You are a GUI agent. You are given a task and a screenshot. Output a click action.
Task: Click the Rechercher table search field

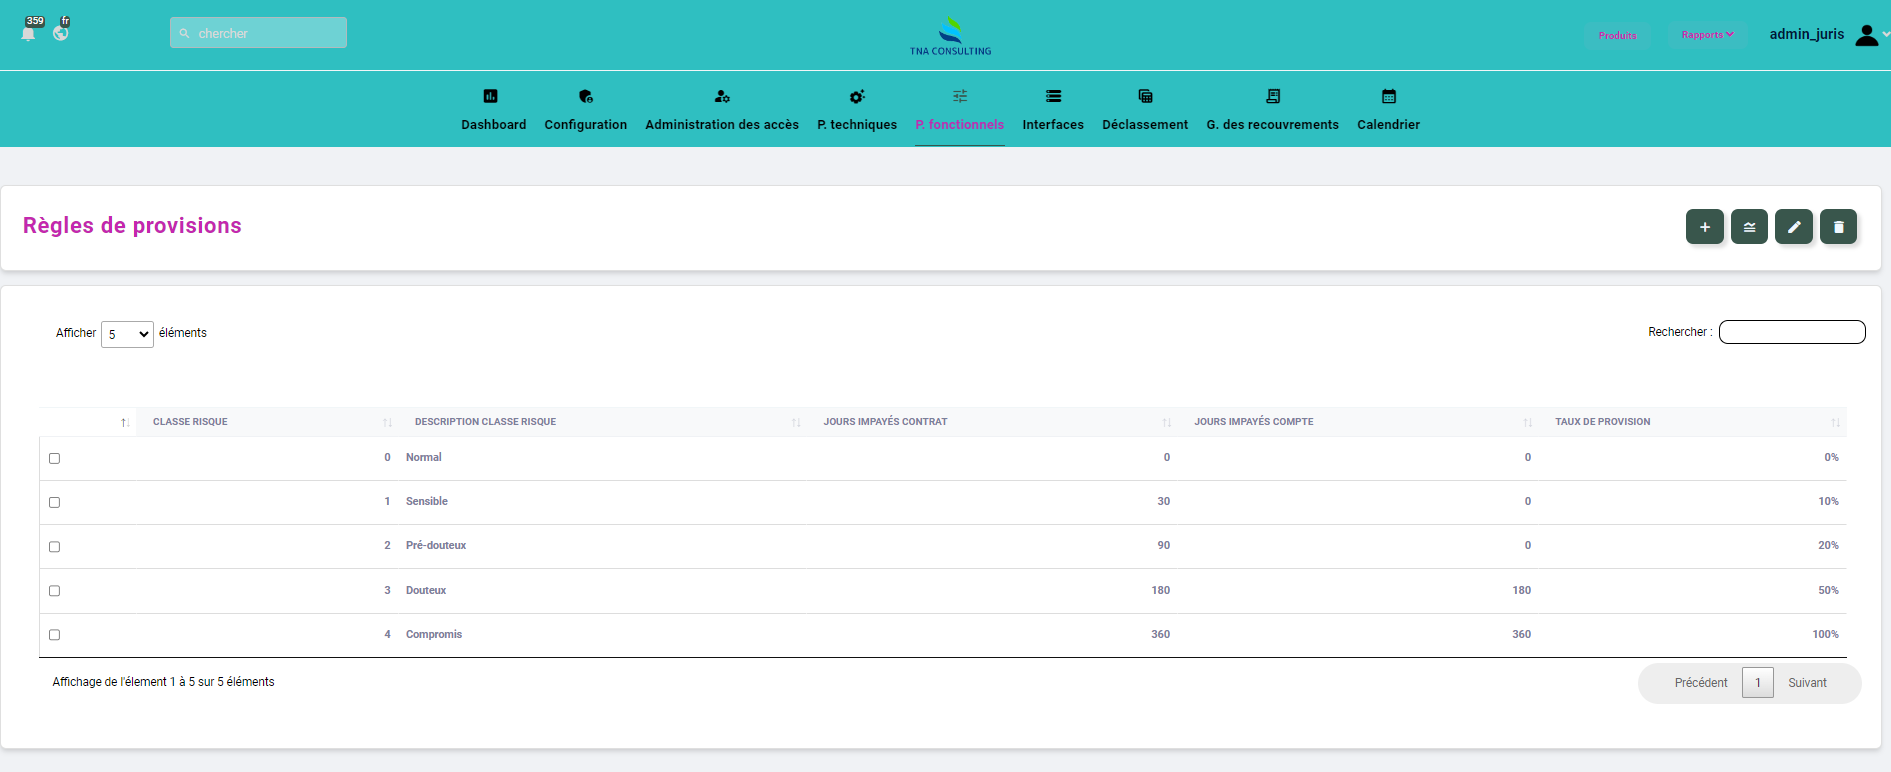coord(1791,332)
